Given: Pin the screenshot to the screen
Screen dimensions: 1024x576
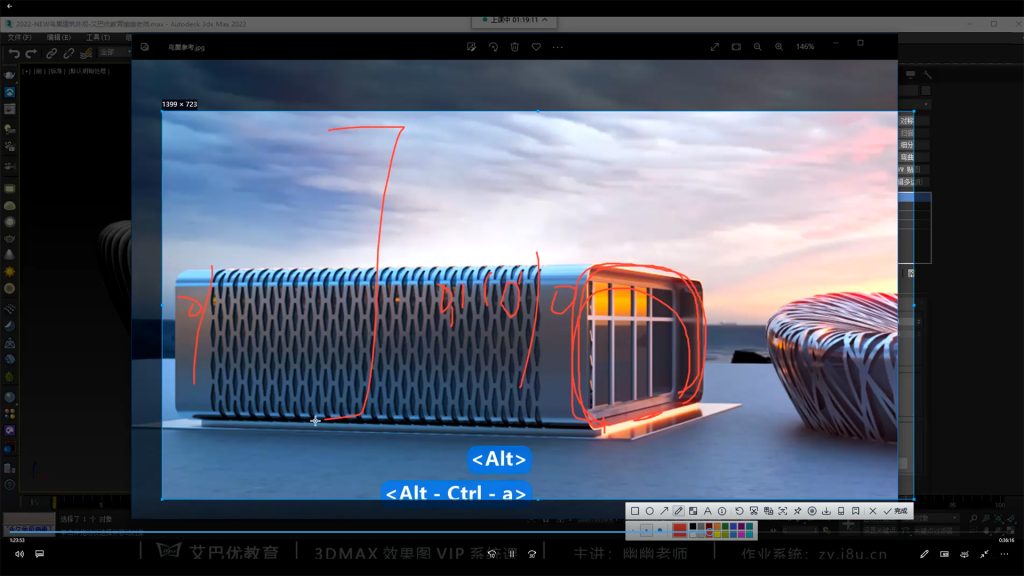Looking at the screenshot, I should pyautogui.click(x=797, y=511).
